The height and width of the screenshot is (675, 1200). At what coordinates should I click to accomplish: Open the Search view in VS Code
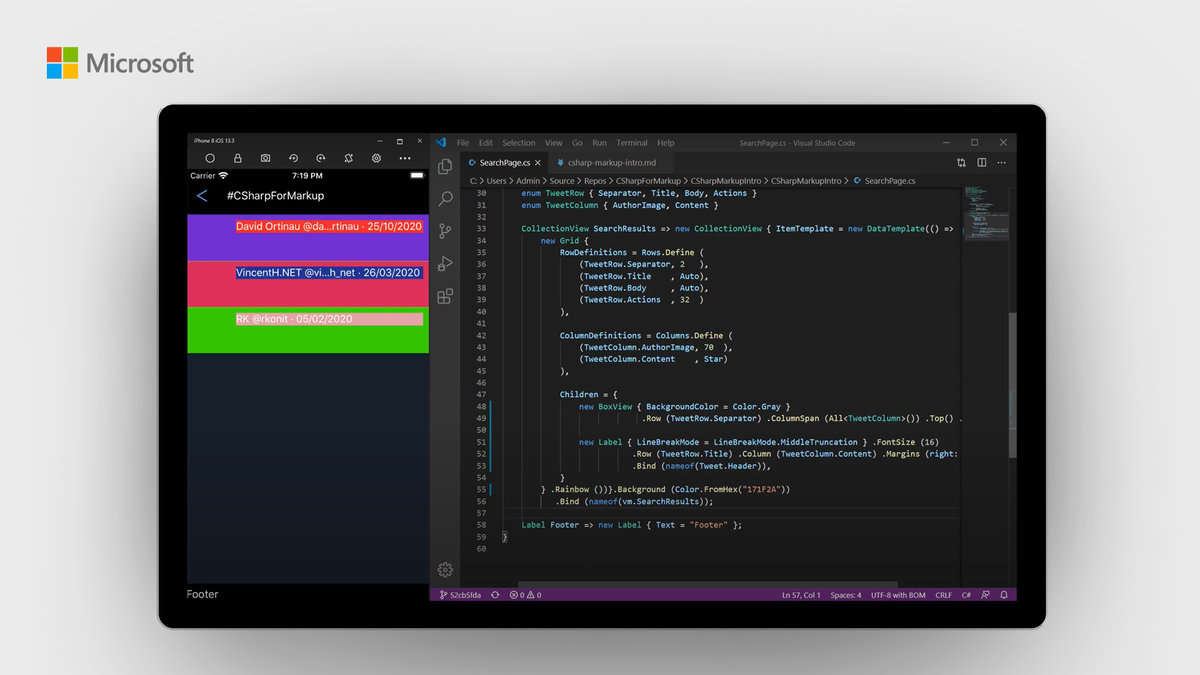click(x=445, y=198)
